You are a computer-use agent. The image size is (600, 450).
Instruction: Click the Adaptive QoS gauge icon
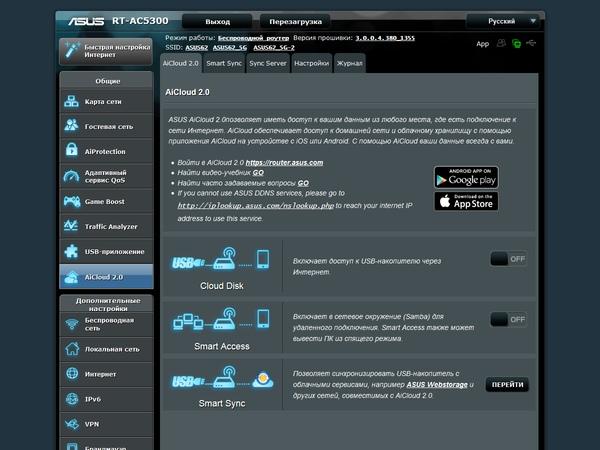click(72, 176)
